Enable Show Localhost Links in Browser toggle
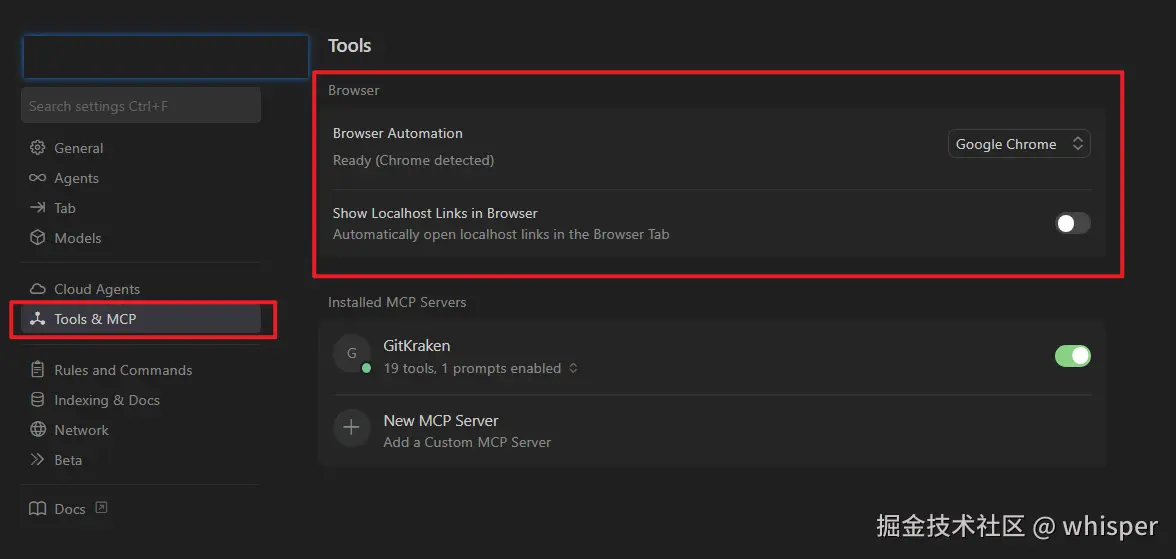The width and height of the screenshot is (1176, 559). pyautogui.click(x=1072, y=223)
